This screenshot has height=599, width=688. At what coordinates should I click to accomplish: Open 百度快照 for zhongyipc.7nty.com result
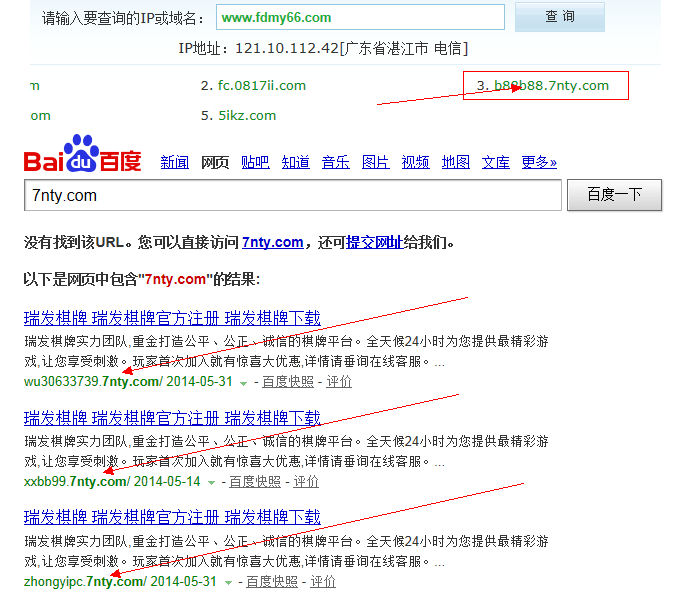tap(272, 582)
